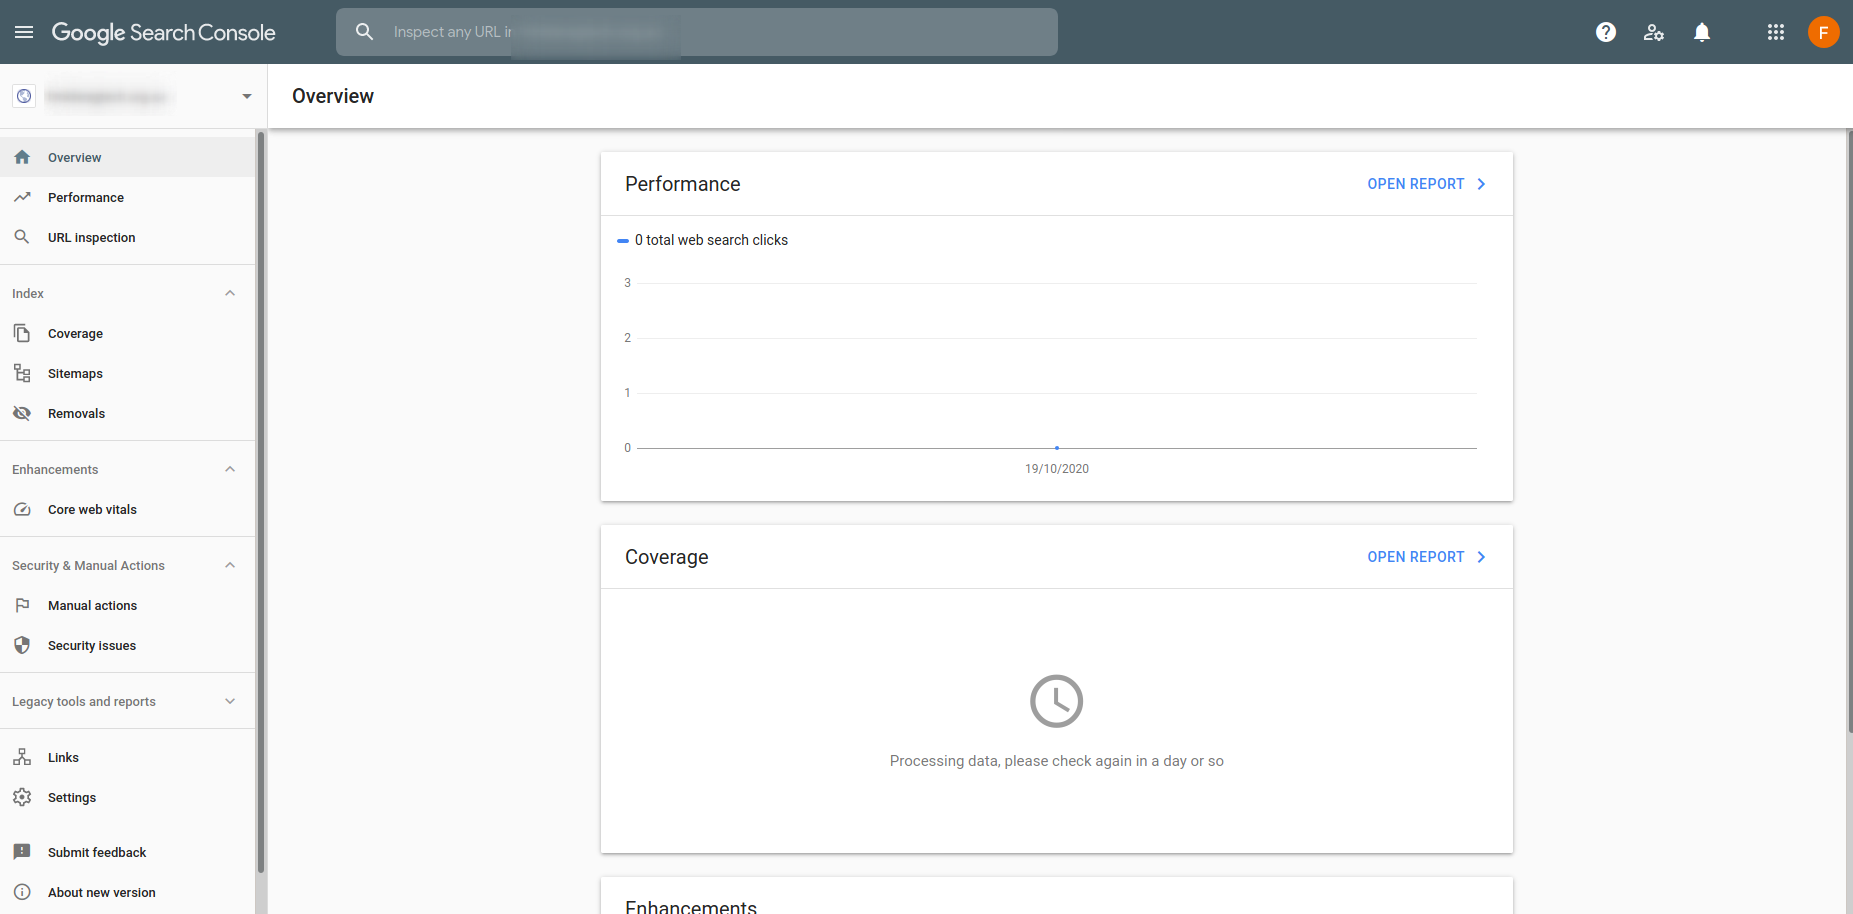Open Settings from sidebar
Viewport: 1853px width, 914px height.
128,797
